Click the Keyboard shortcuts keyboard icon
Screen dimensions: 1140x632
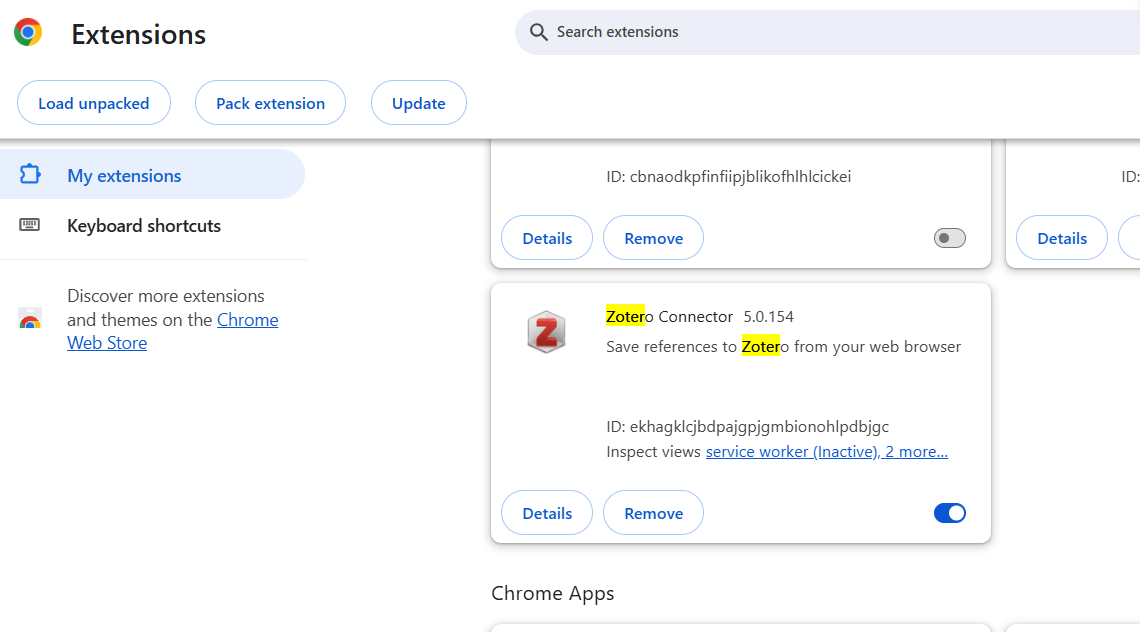coord(30,225)
